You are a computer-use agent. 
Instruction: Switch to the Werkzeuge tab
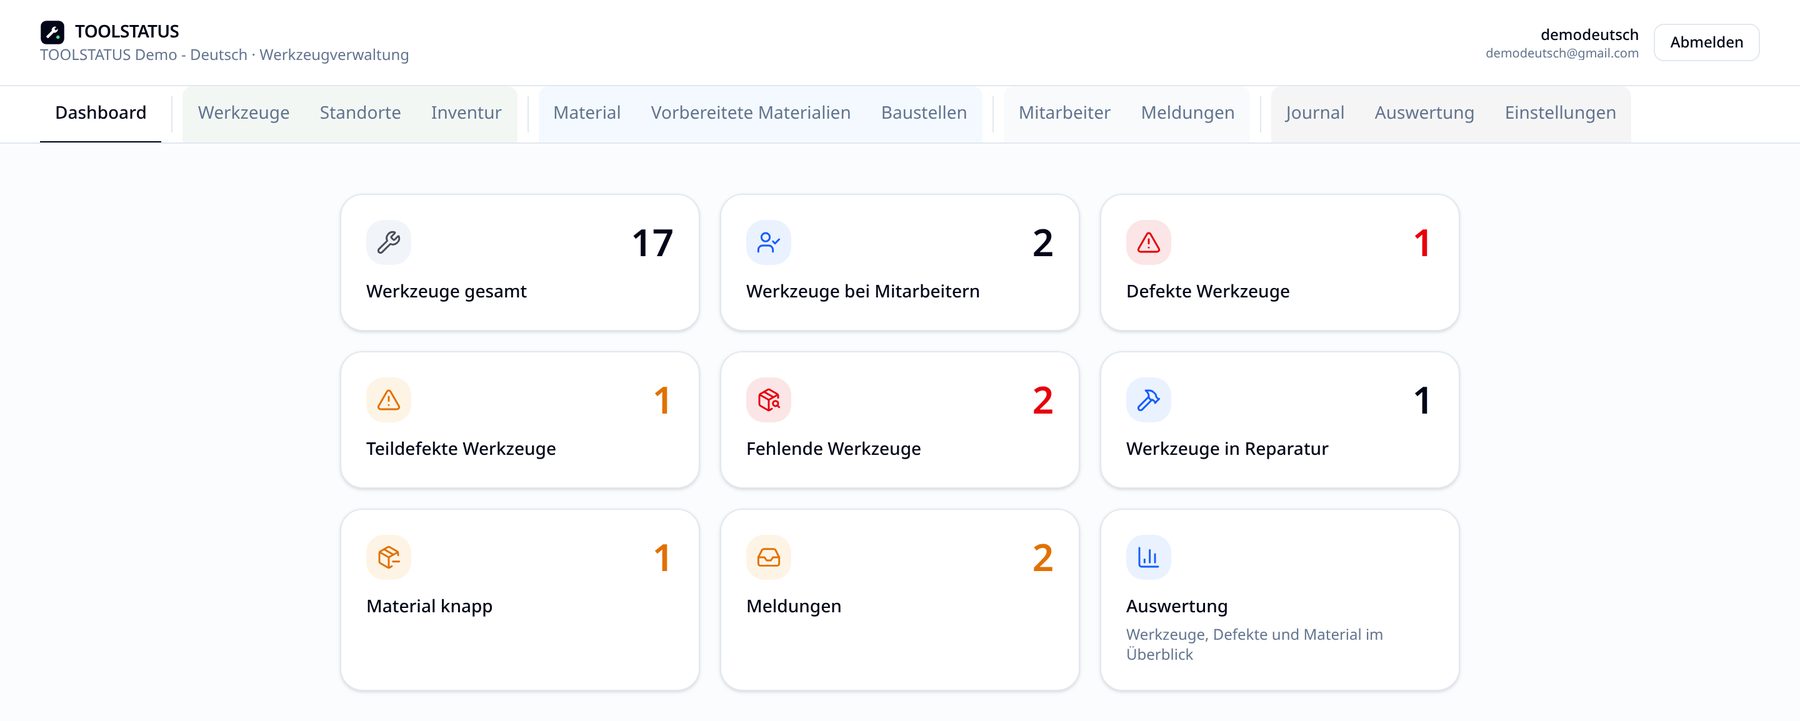[x=244, y=113]
